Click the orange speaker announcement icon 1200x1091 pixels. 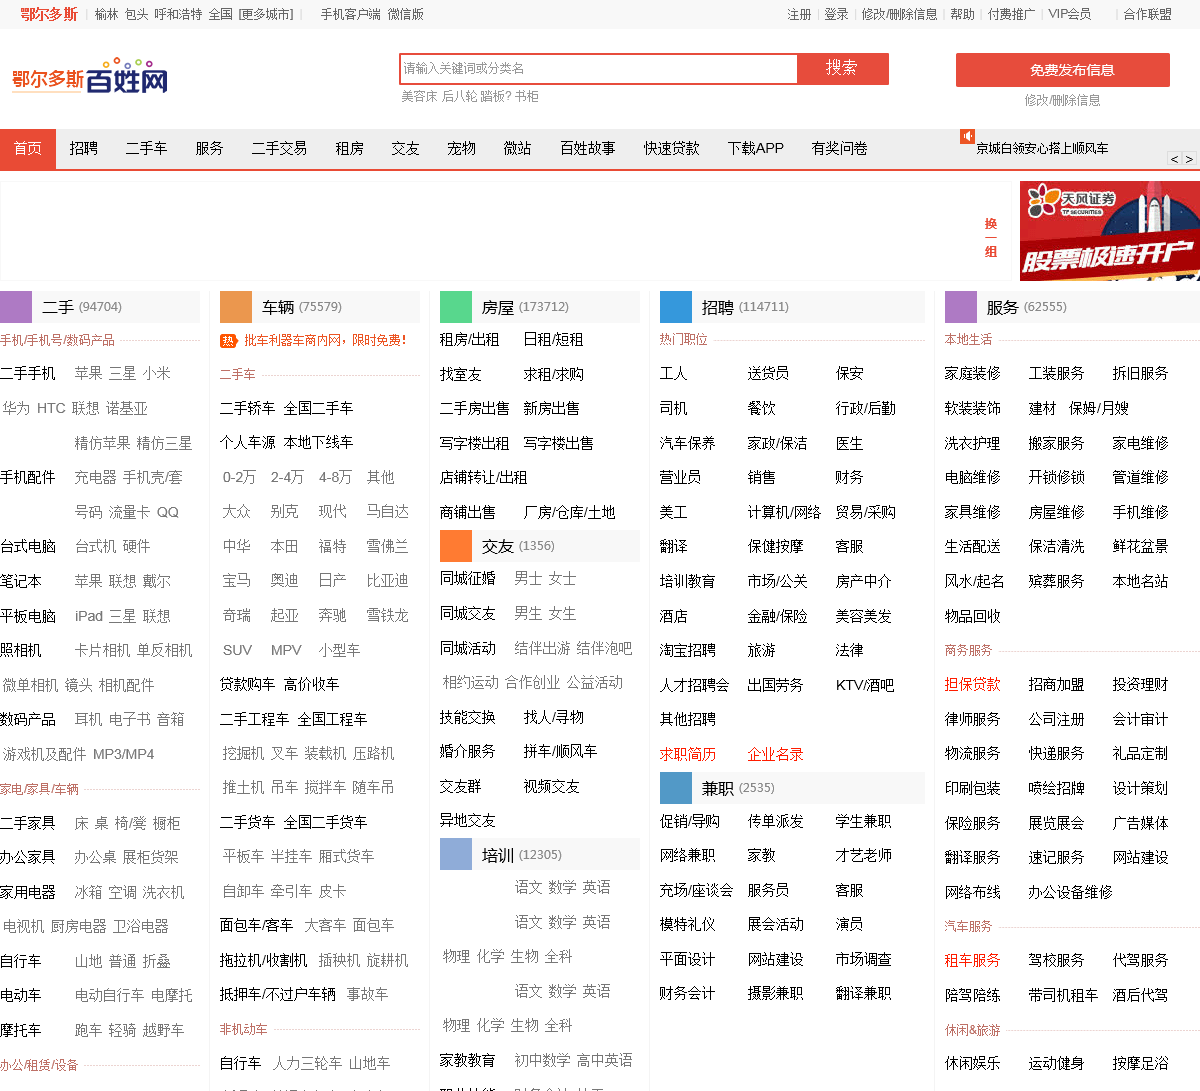[x=967, y=136]
